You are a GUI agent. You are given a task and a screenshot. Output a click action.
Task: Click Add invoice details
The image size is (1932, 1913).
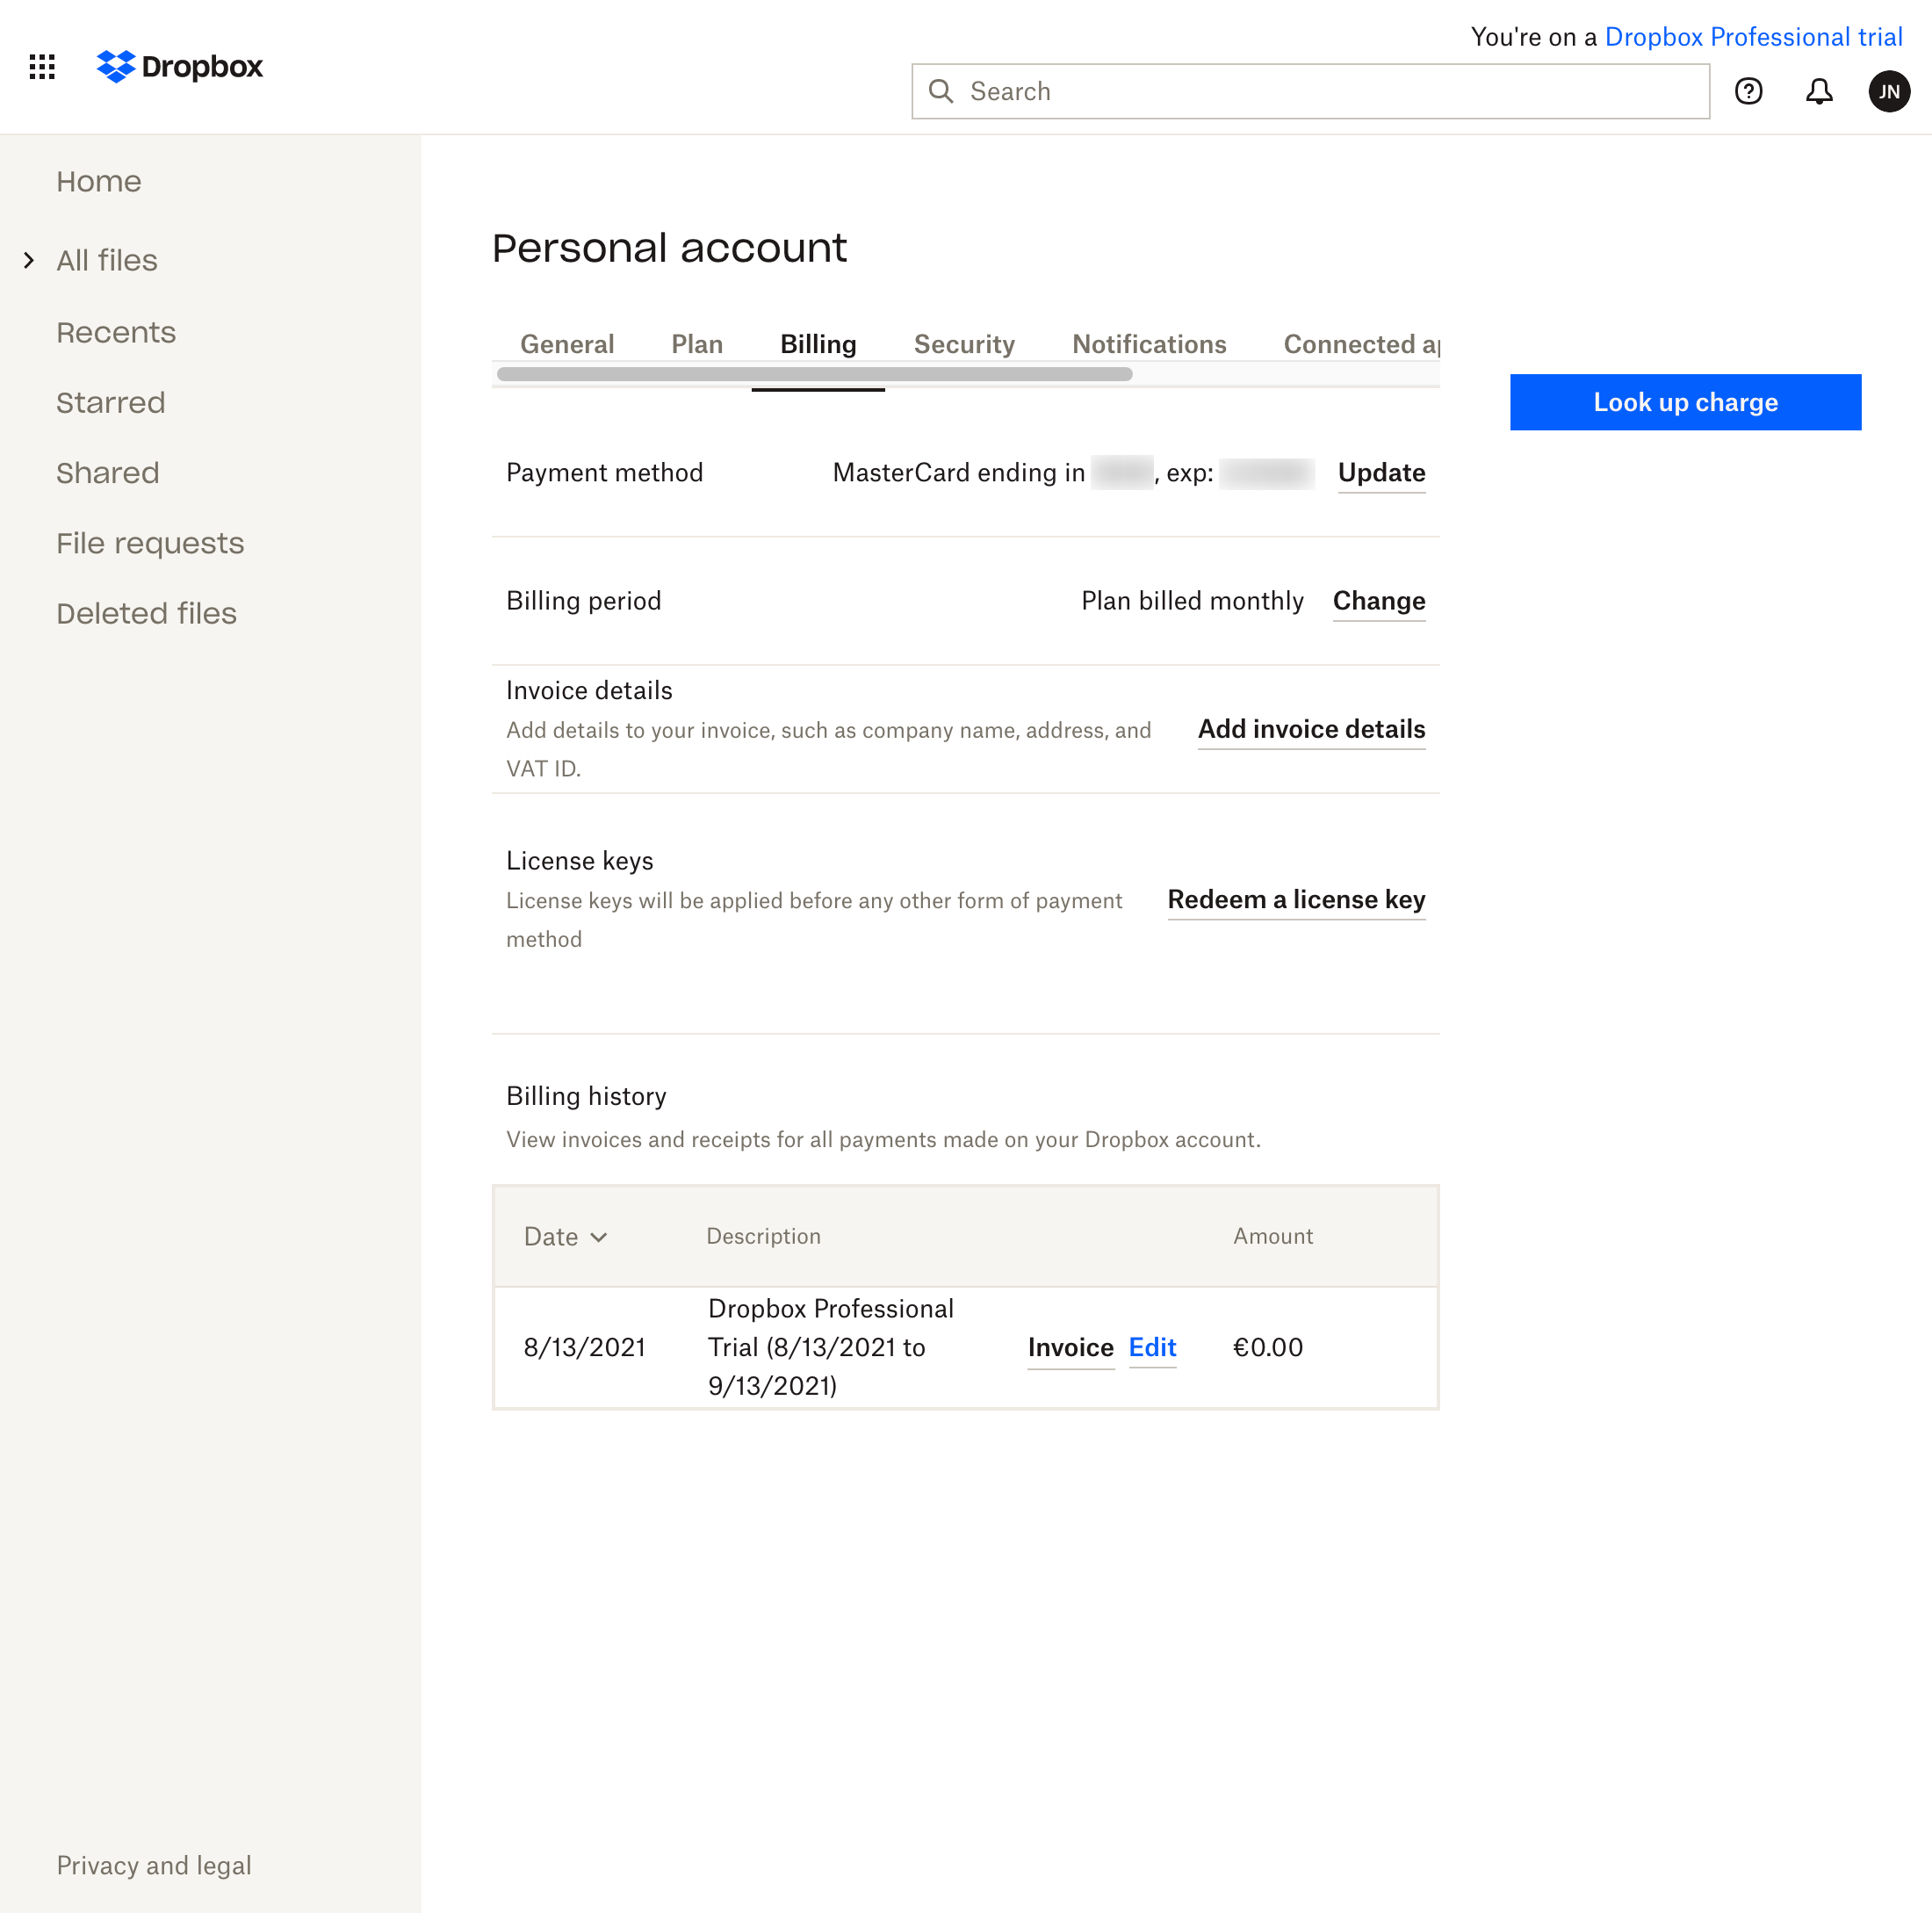click(x=1311, y=729)
